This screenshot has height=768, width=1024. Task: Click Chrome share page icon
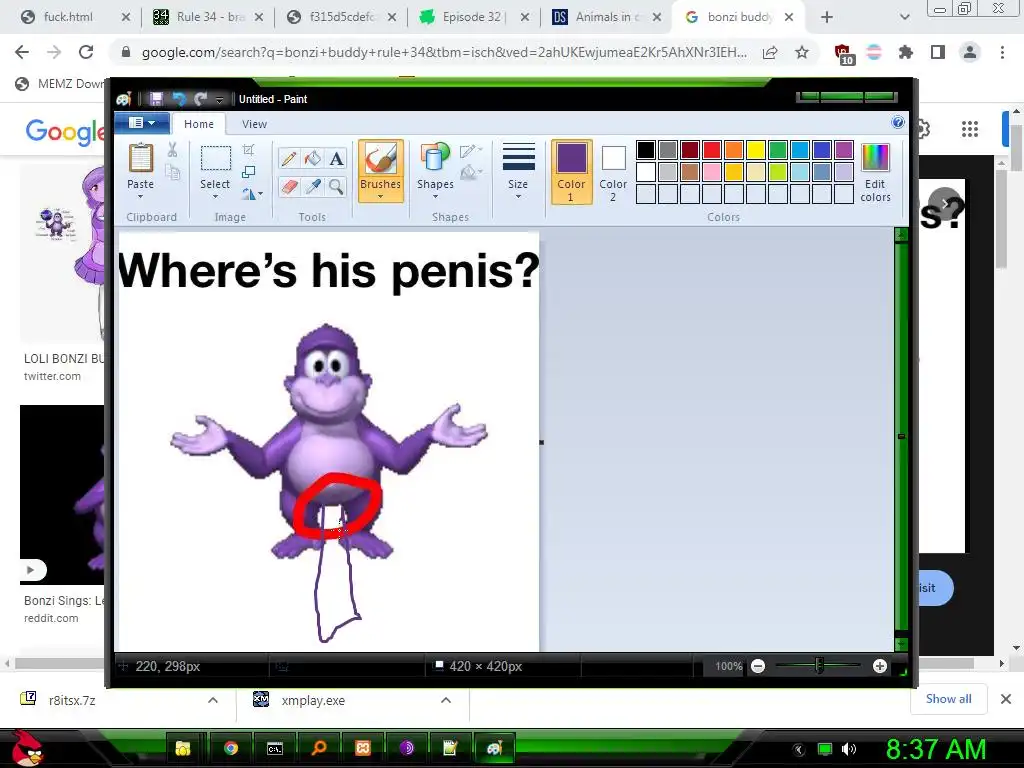[770, 52]
